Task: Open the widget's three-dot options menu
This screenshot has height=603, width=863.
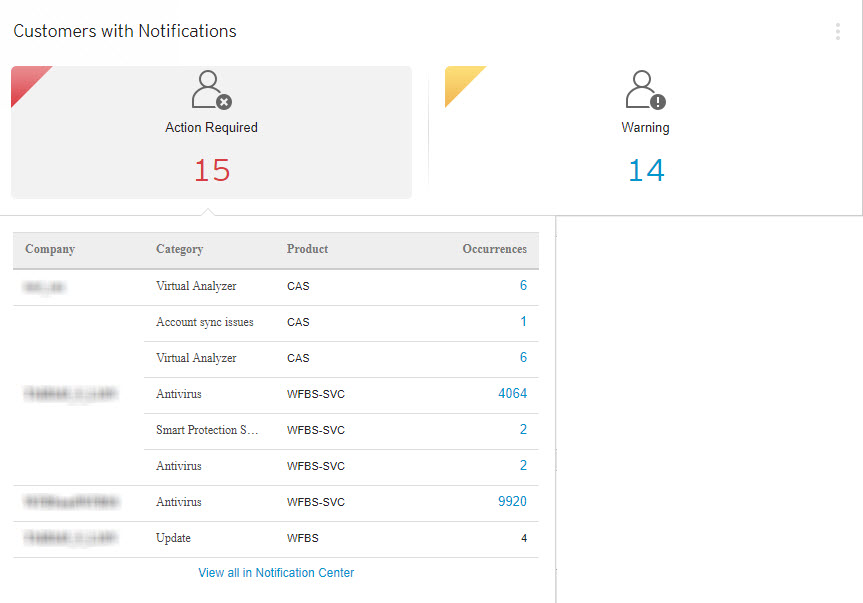Action: click(837, 32)
